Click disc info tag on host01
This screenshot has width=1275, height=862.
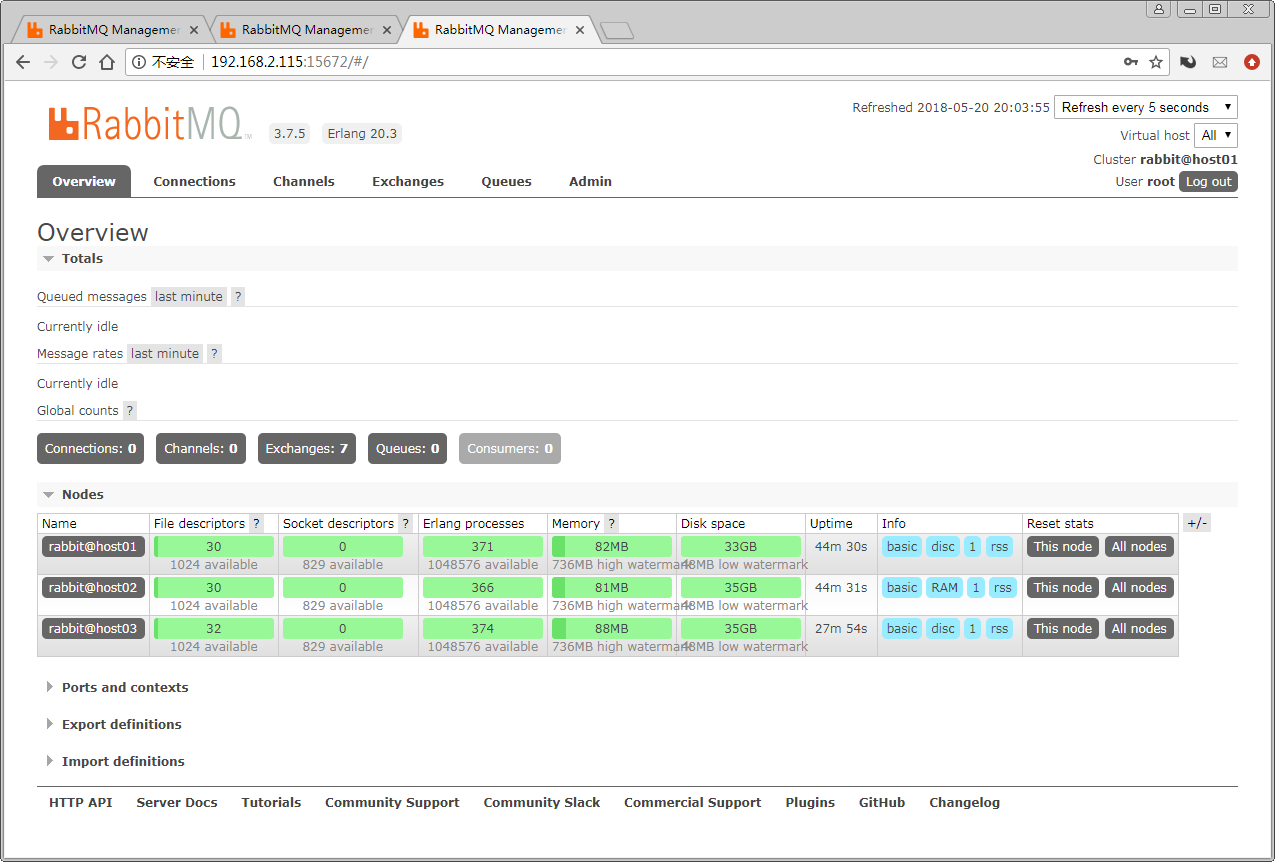[943, 547]
